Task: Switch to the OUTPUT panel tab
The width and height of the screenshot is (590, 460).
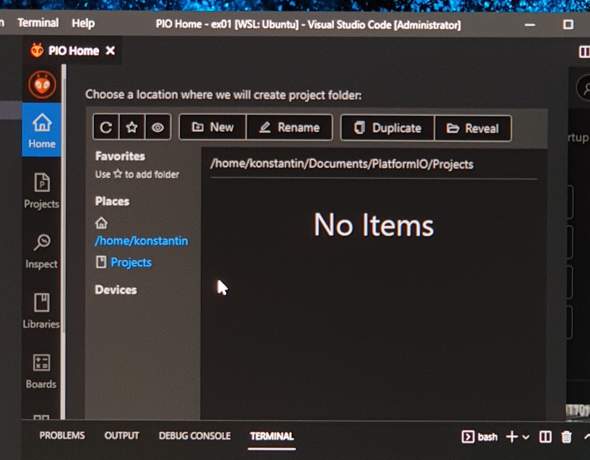Action: click(122, 436)
